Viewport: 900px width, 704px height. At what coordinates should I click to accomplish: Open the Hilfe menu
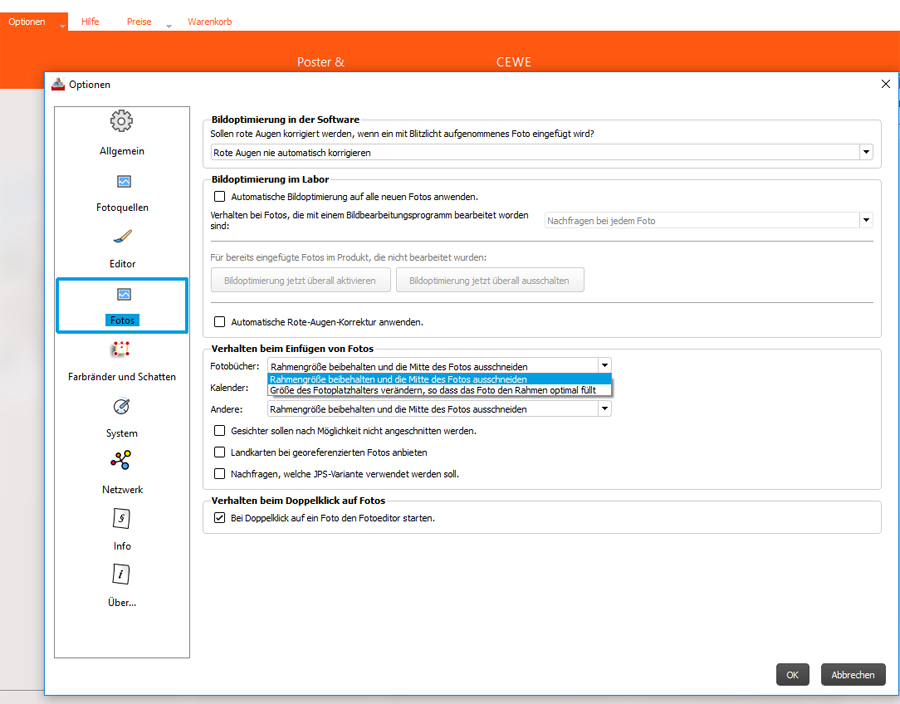(90, 21)
